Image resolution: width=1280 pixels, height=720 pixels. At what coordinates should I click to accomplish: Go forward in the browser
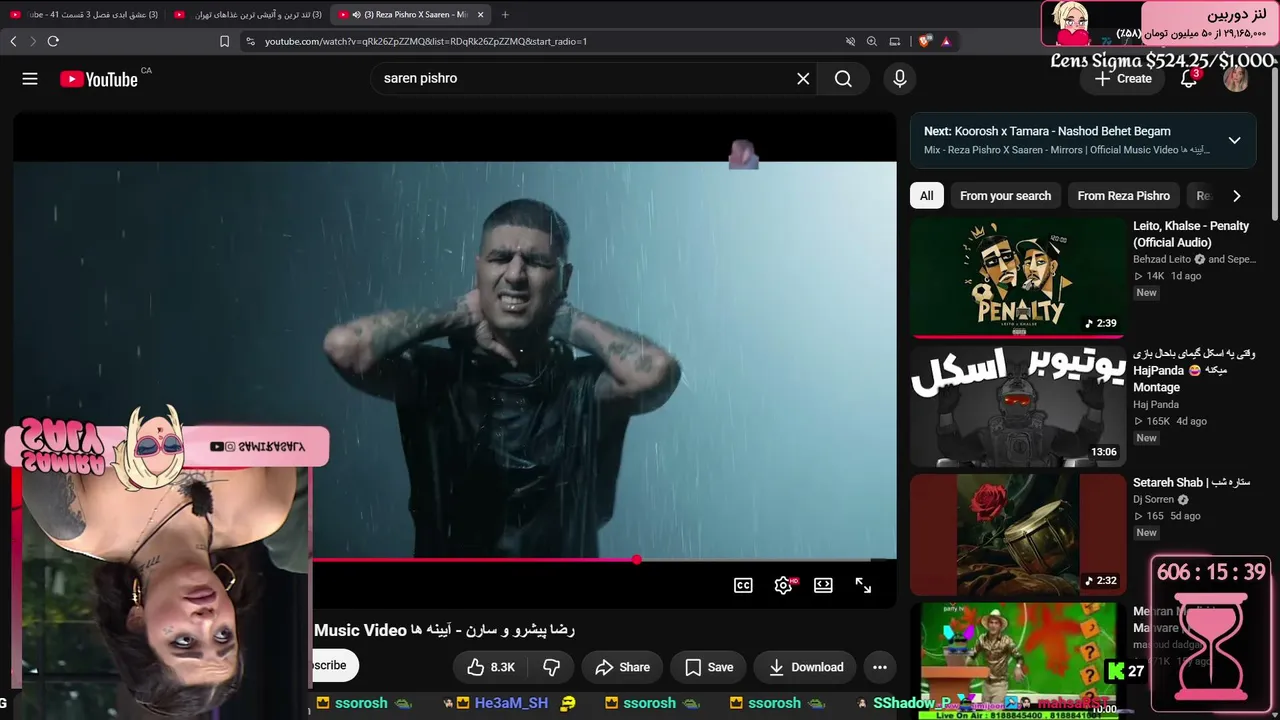point(33,41)
